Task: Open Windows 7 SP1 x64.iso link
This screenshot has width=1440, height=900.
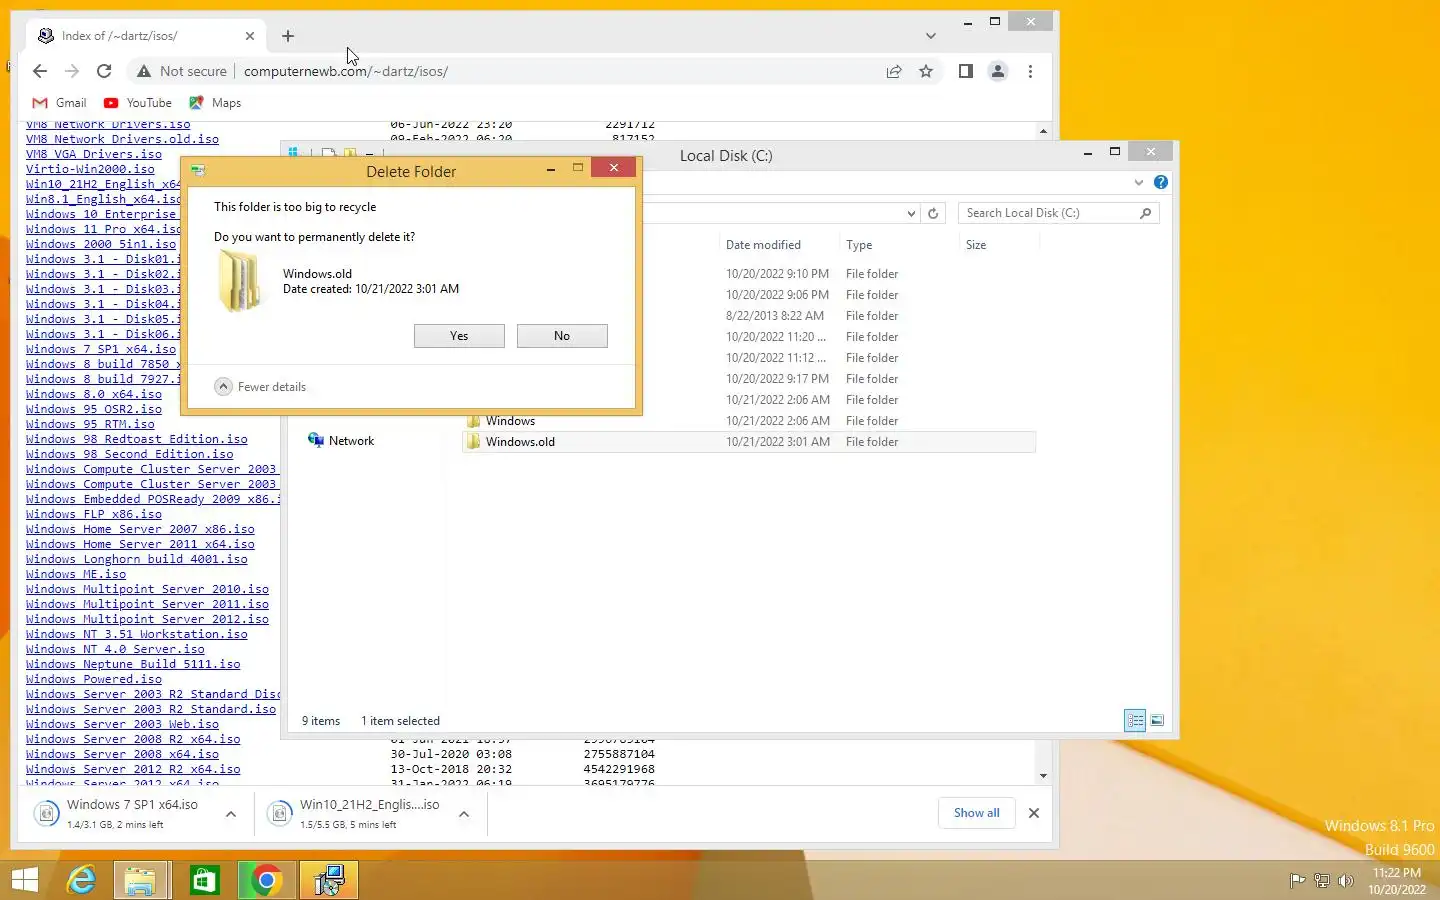Action: 101,349
